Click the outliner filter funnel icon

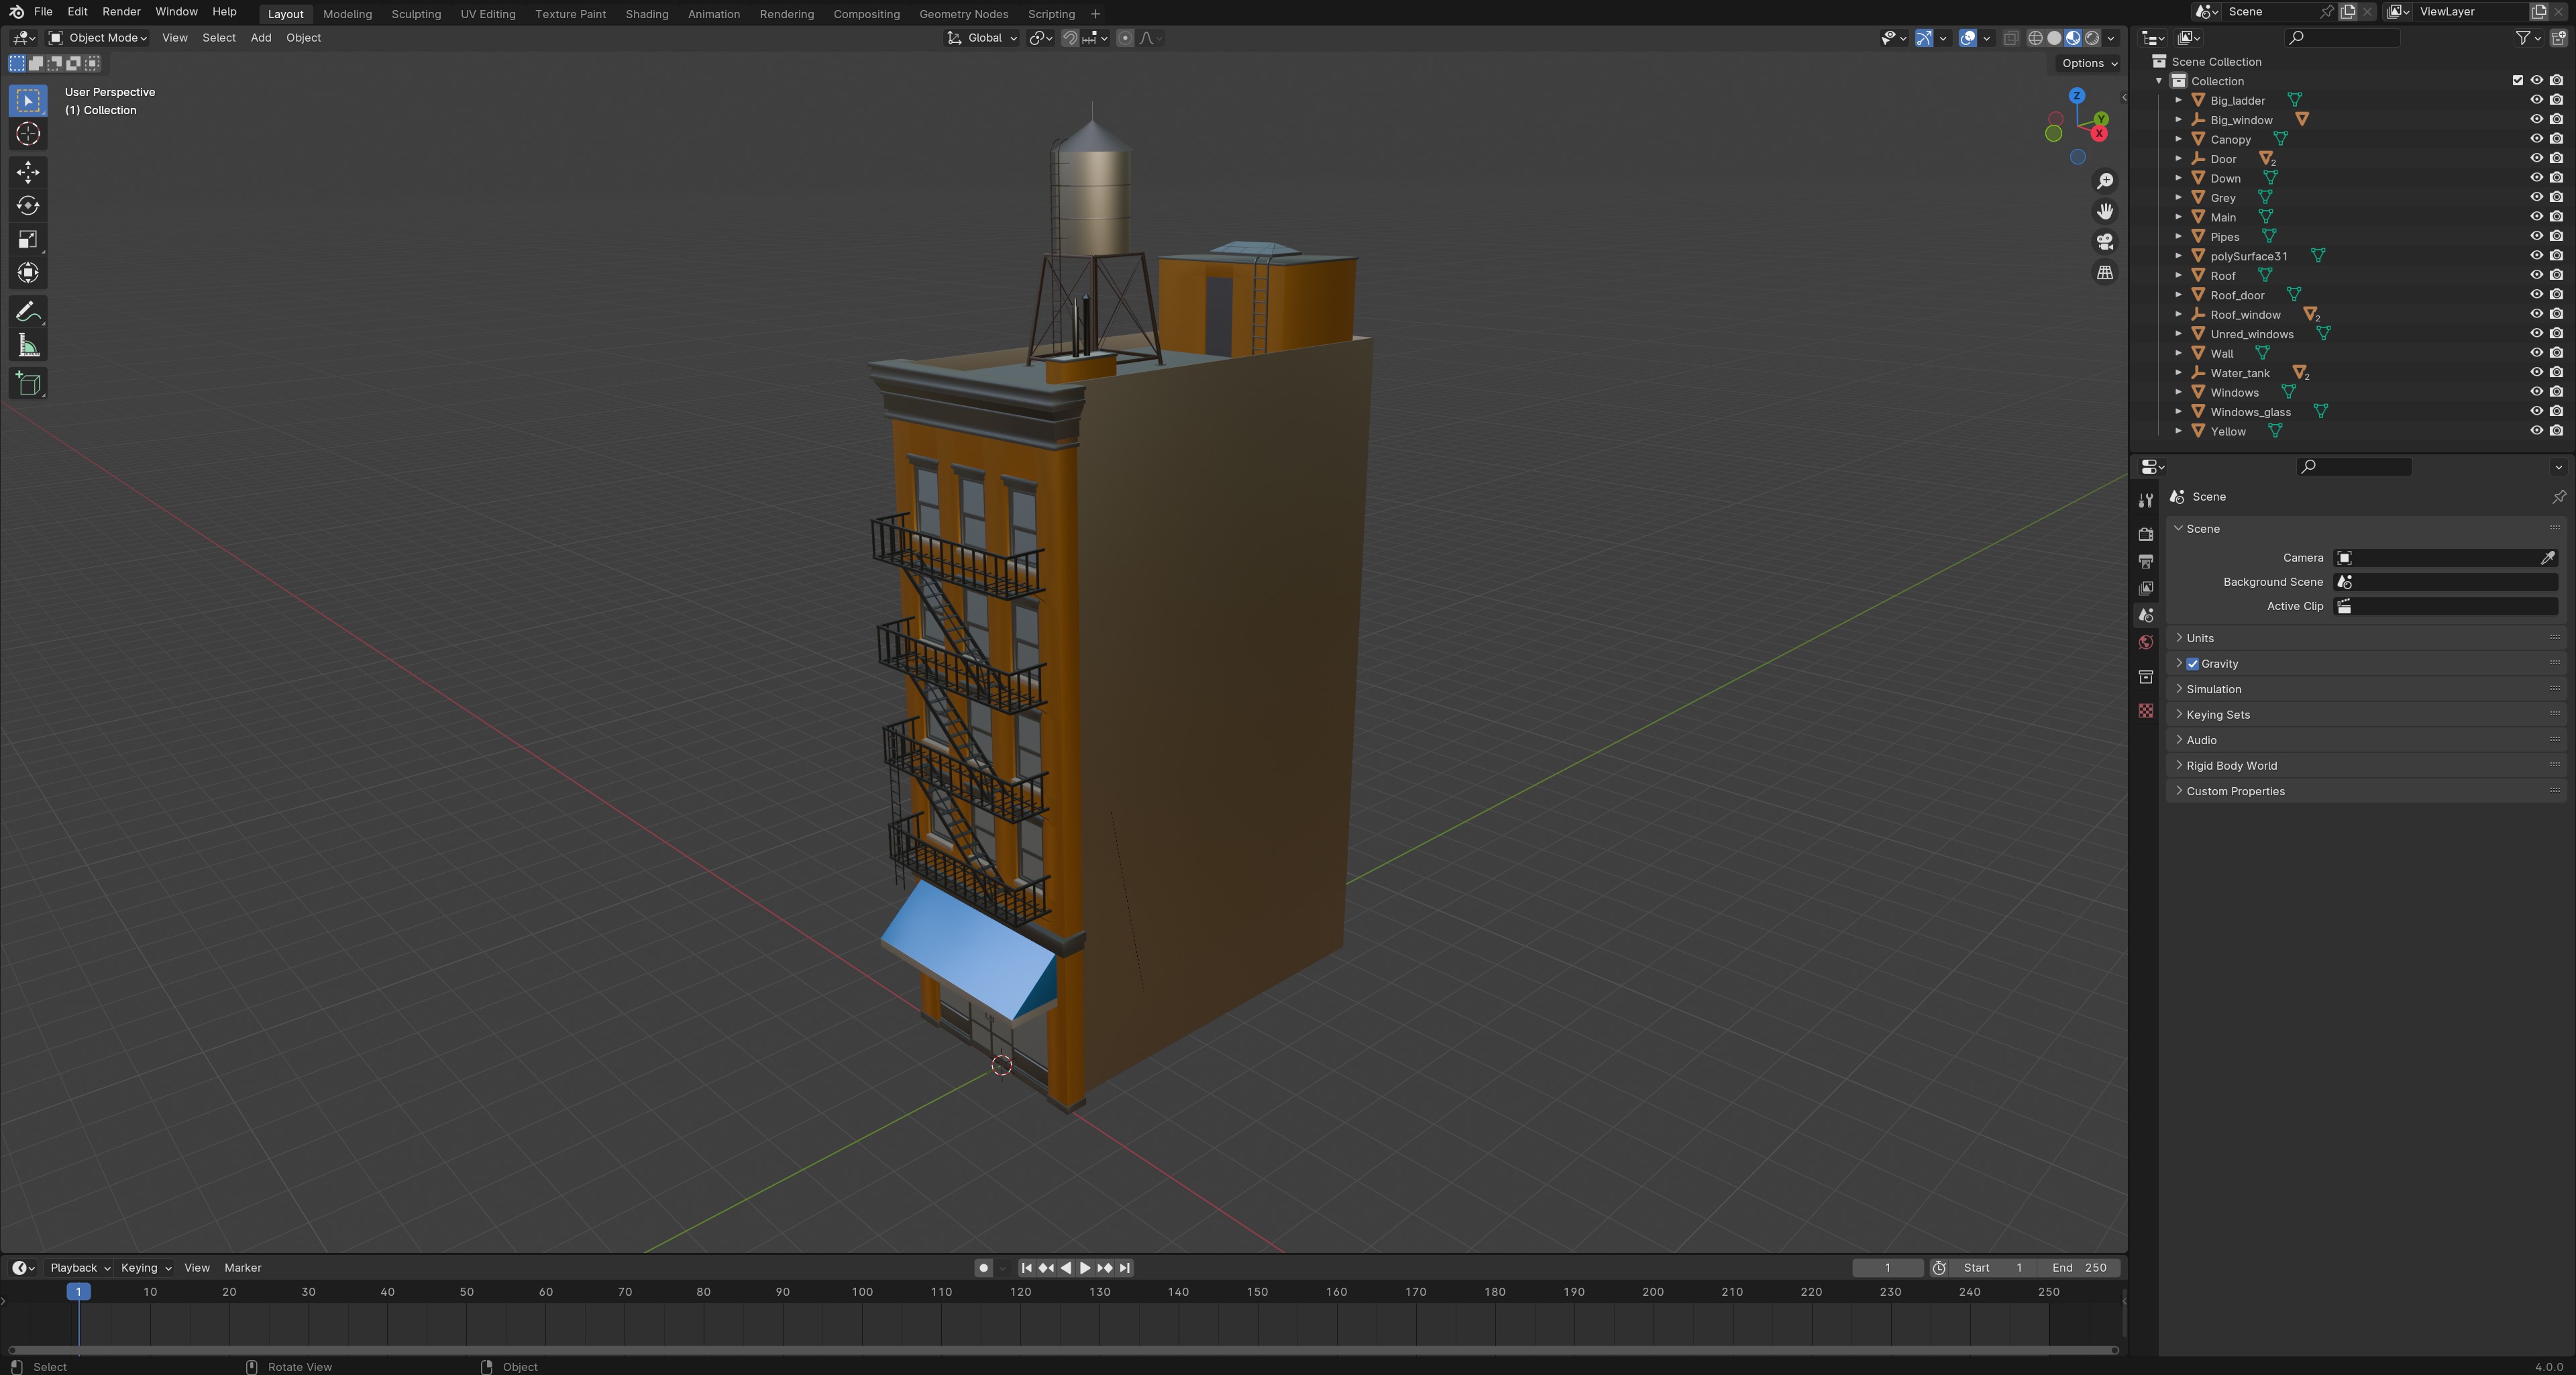tap(2523, 38)
